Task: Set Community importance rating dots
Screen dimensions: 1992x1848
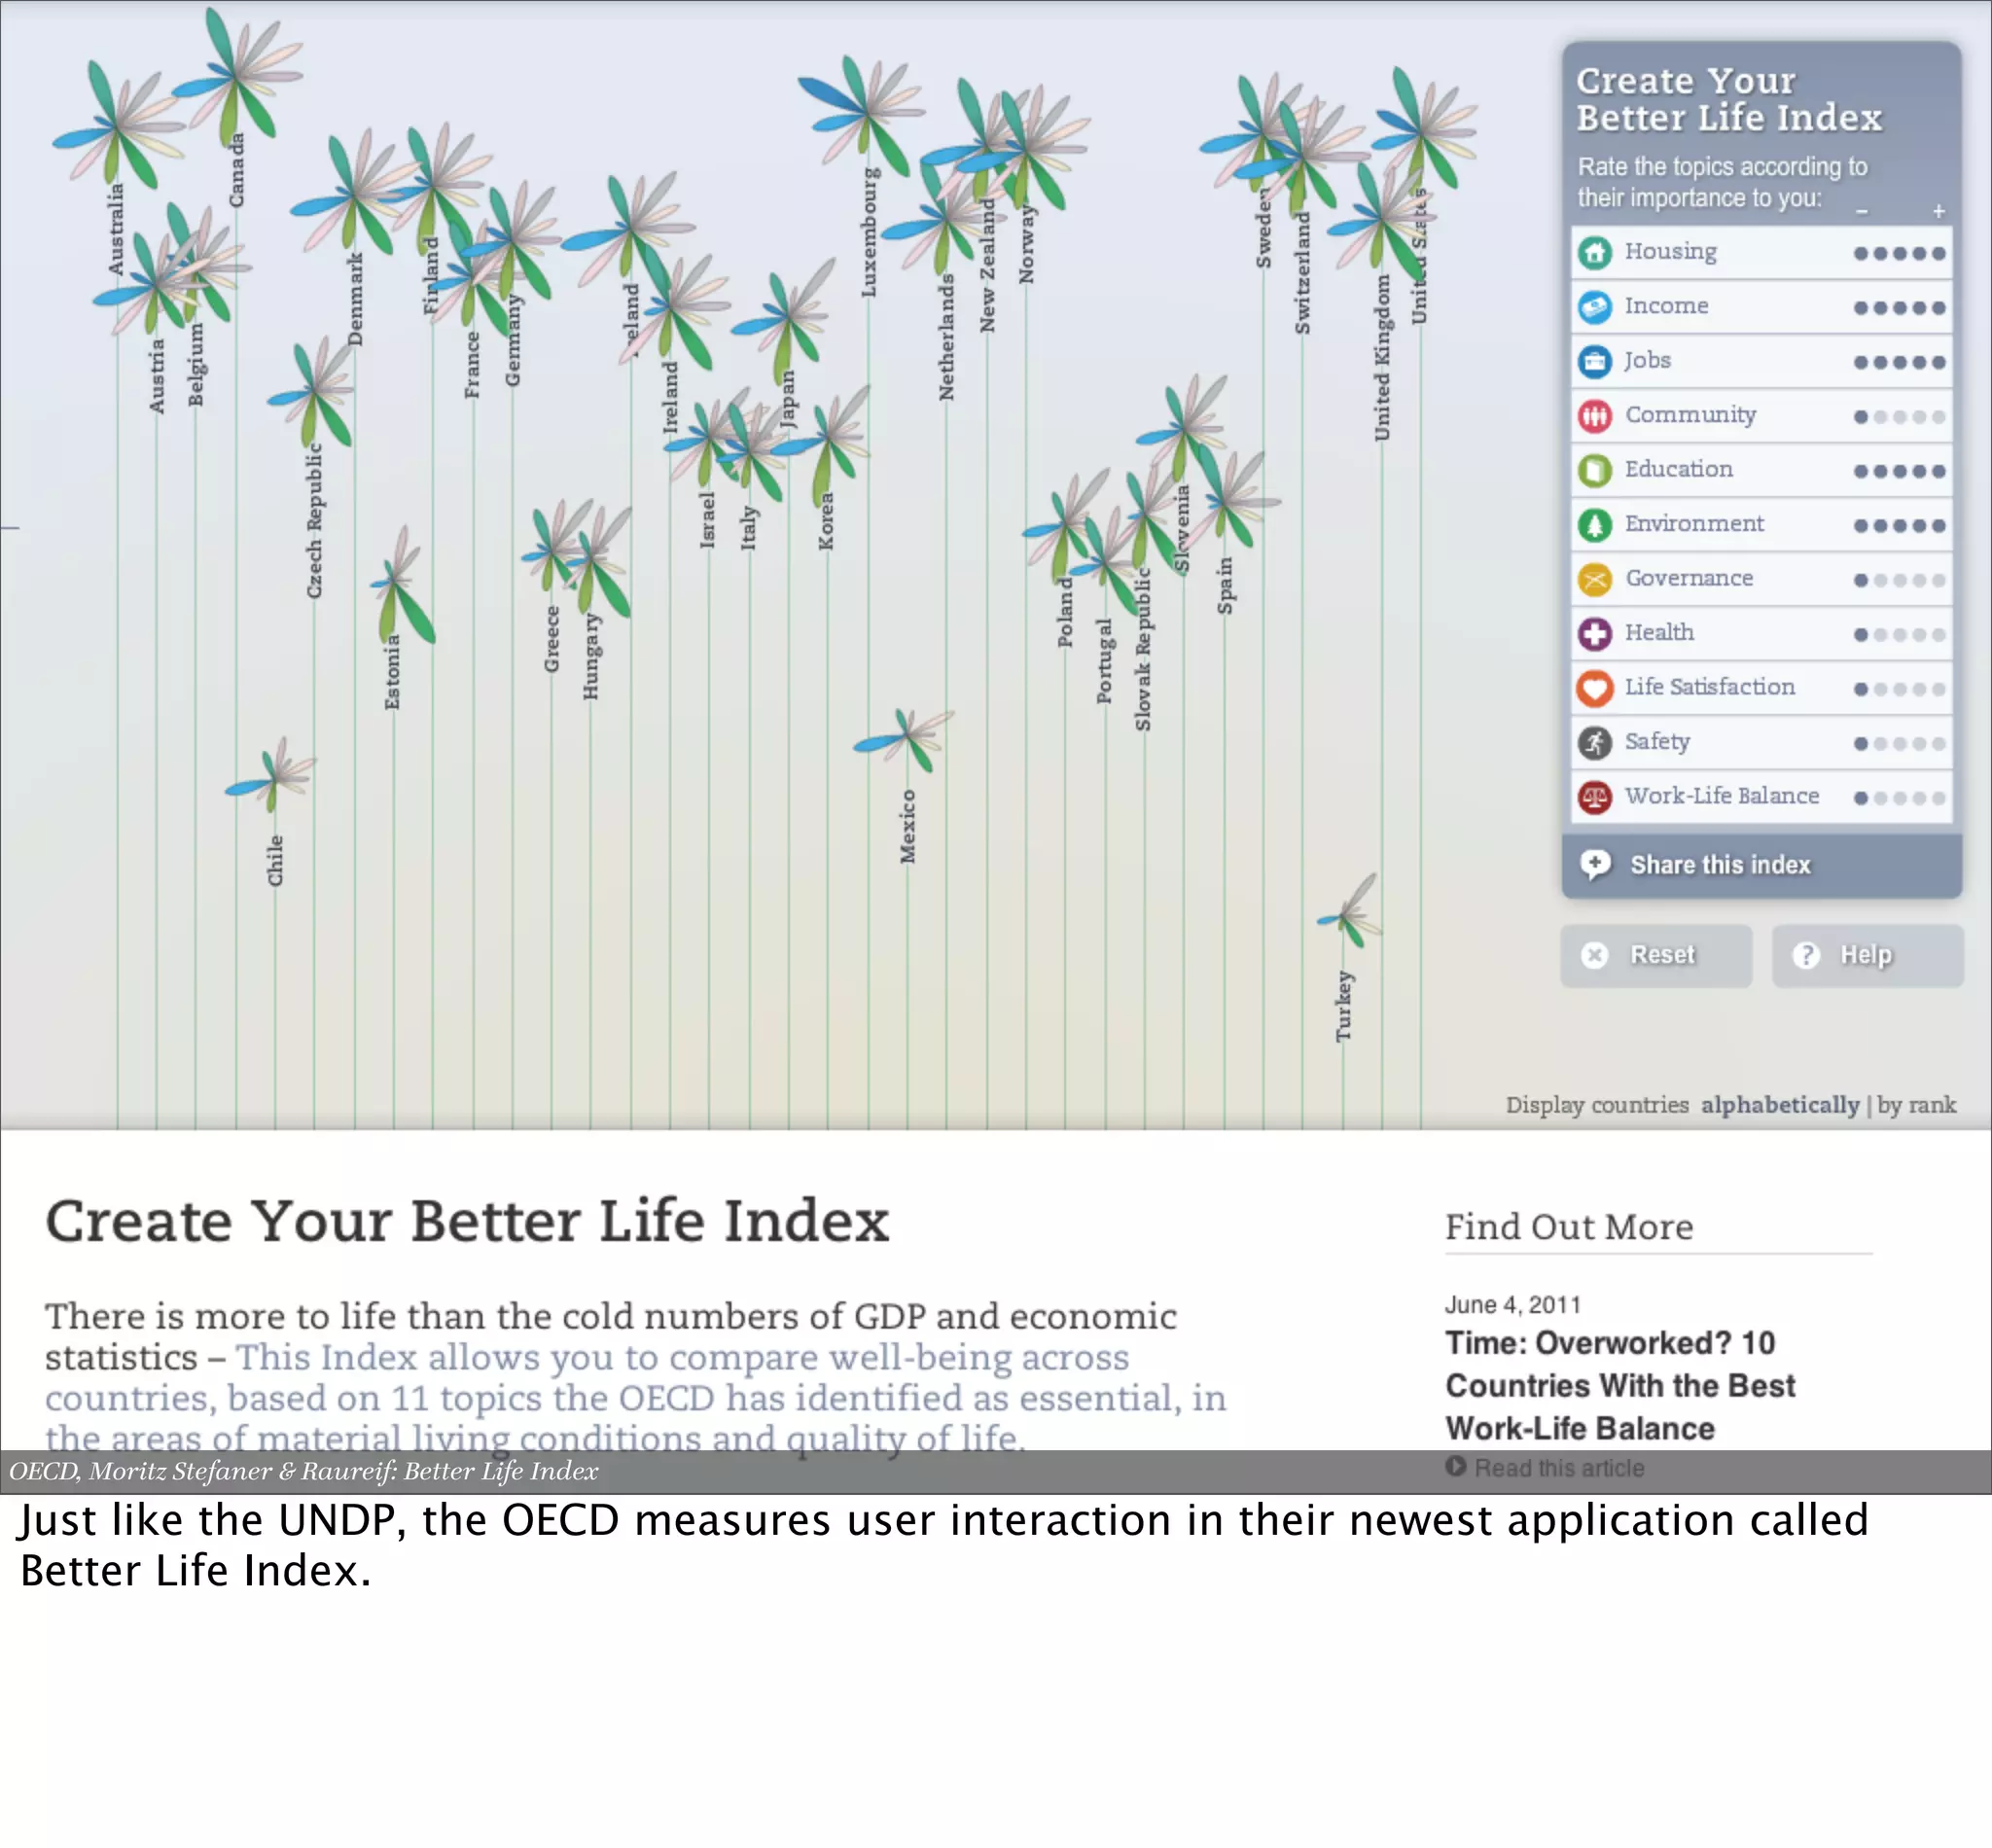Action: [1900, 417]
